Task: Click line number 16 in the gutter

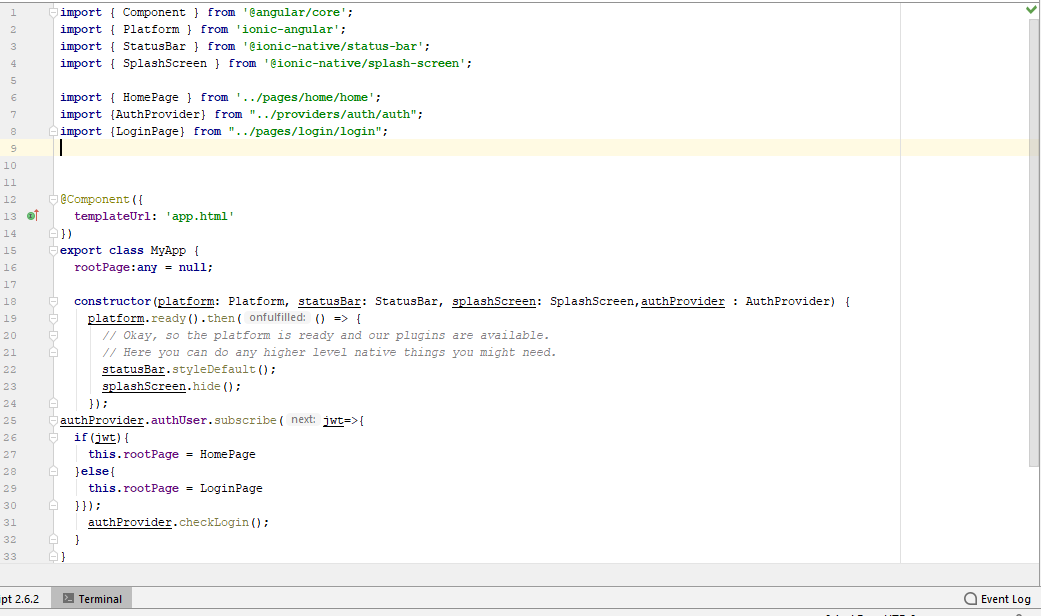Action: pyautogui.click(x=11, y=266)
